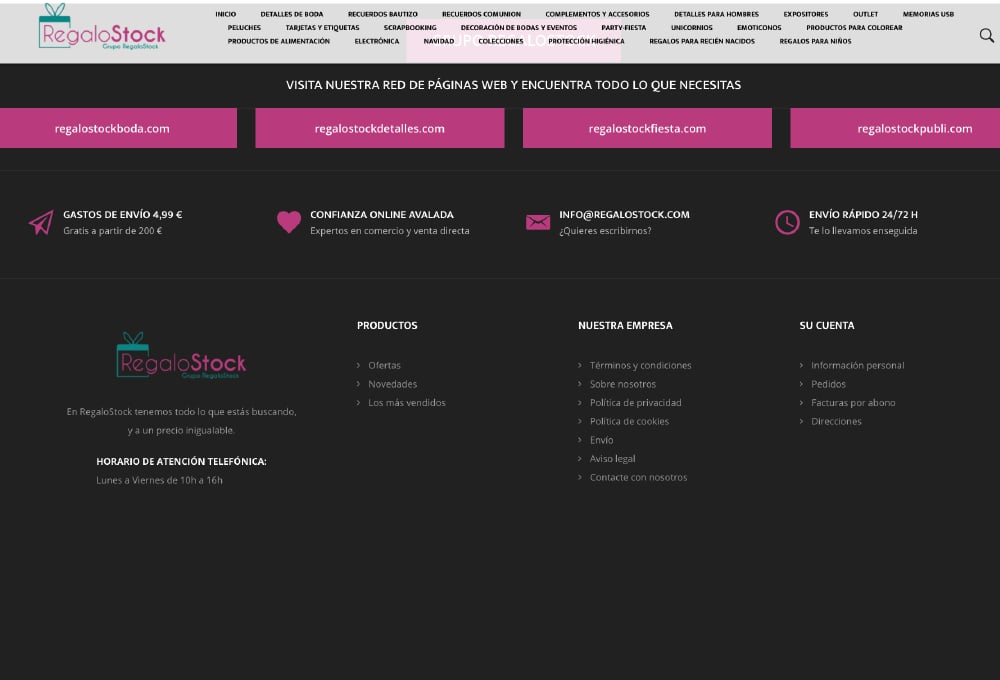1000x680 pixels.
Task: Click Política de cookies link
Action: (629, 421)
